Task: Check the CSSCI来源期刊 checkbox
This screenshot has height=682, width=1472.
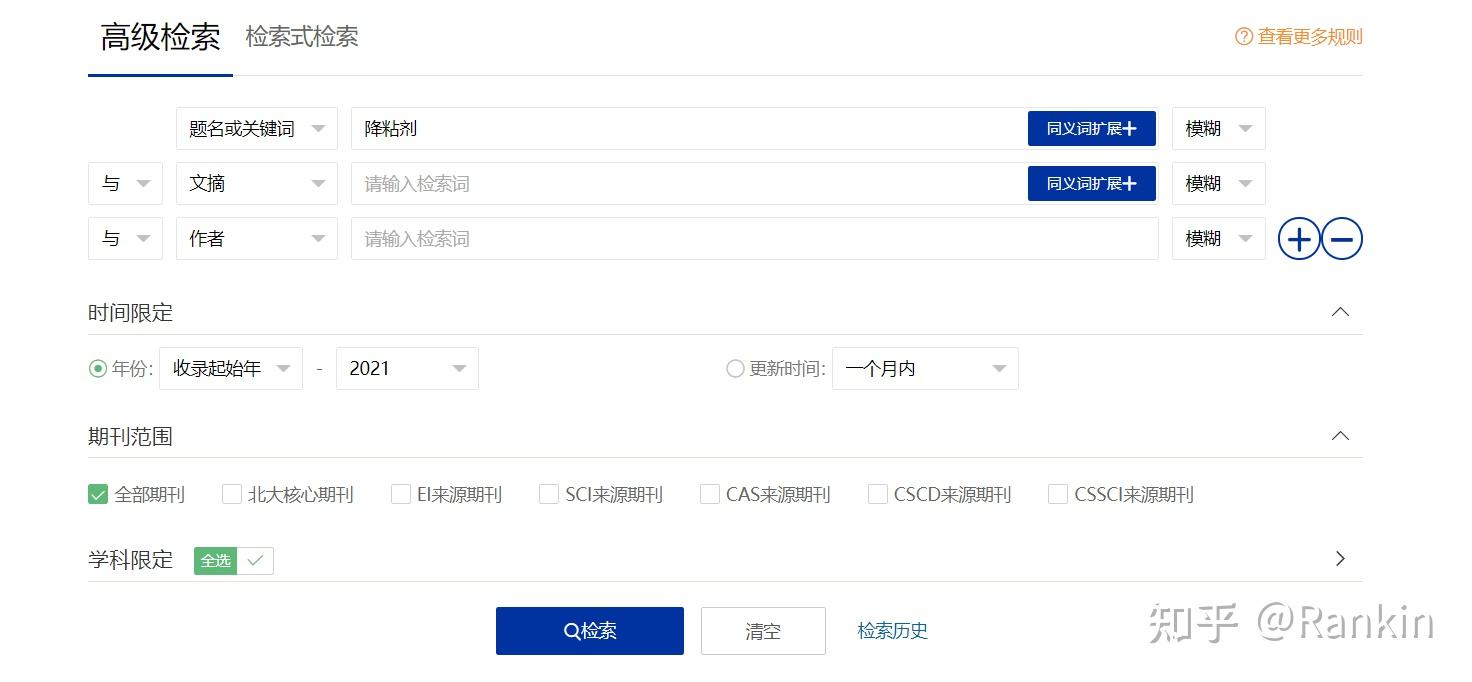Action: pos(1058,494)
